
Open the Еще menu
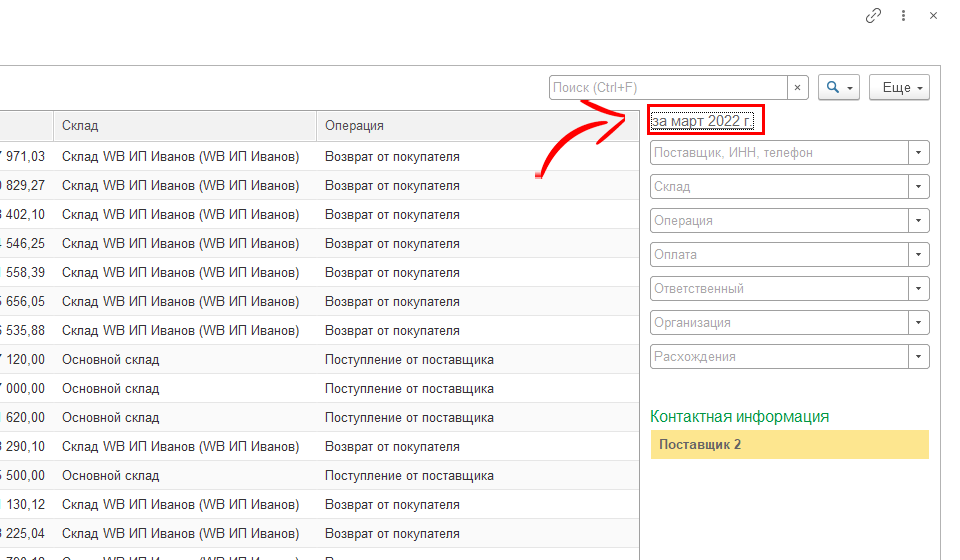pos(900,88)
